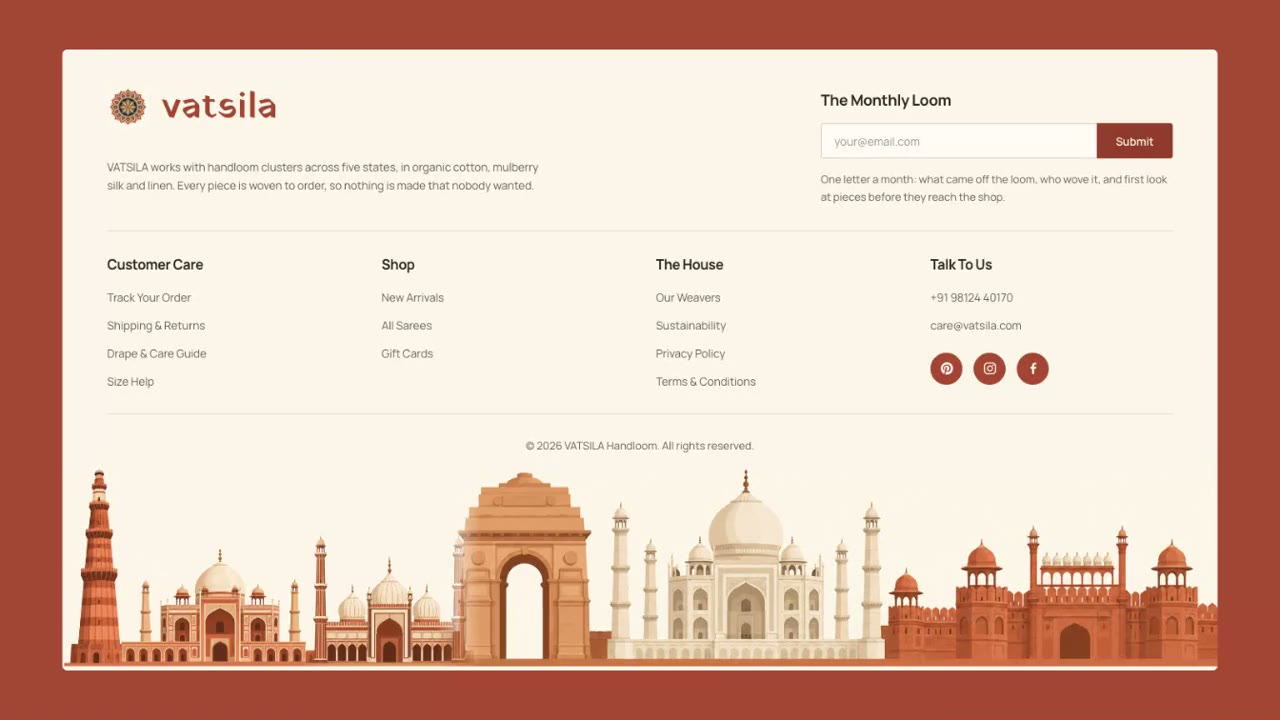
Task: Click the Shop column heading
Action: (398, 265)
